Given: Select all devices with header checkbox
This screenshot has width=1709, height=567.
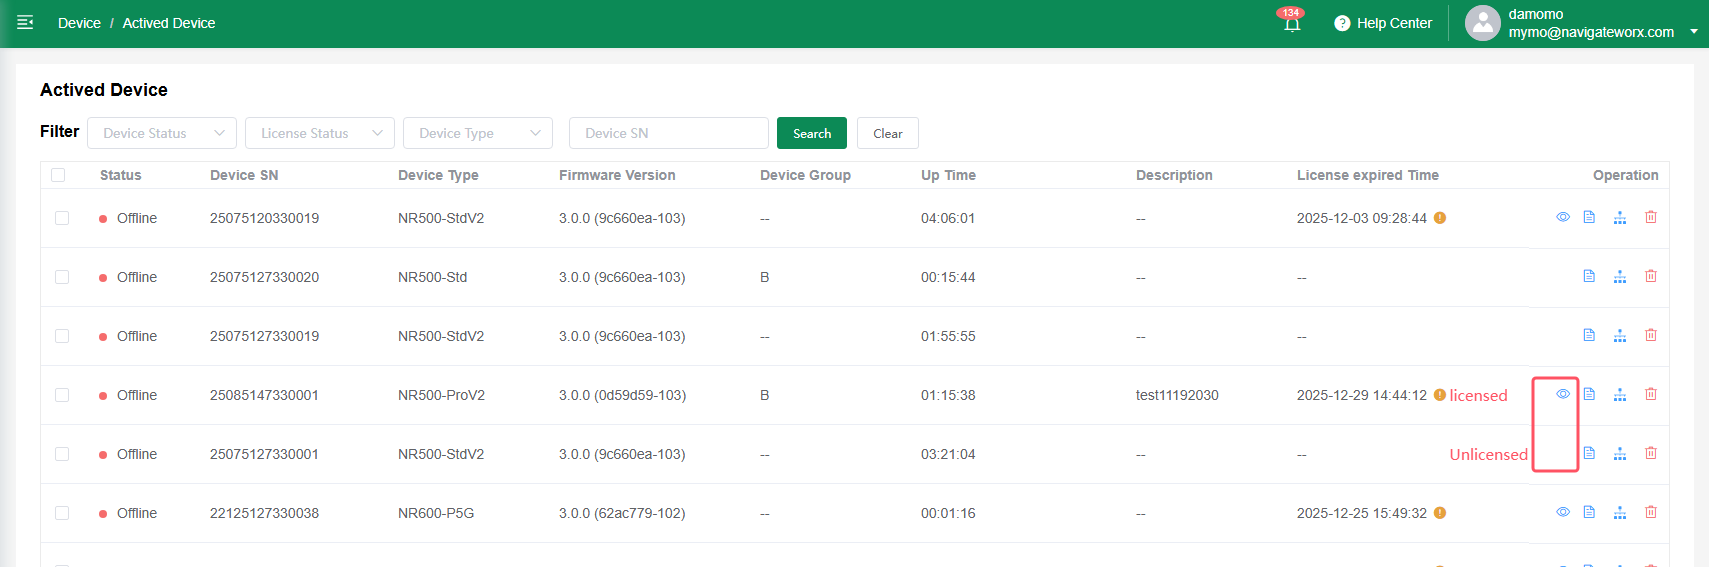Looking at the screenshot, I should 58,175.
